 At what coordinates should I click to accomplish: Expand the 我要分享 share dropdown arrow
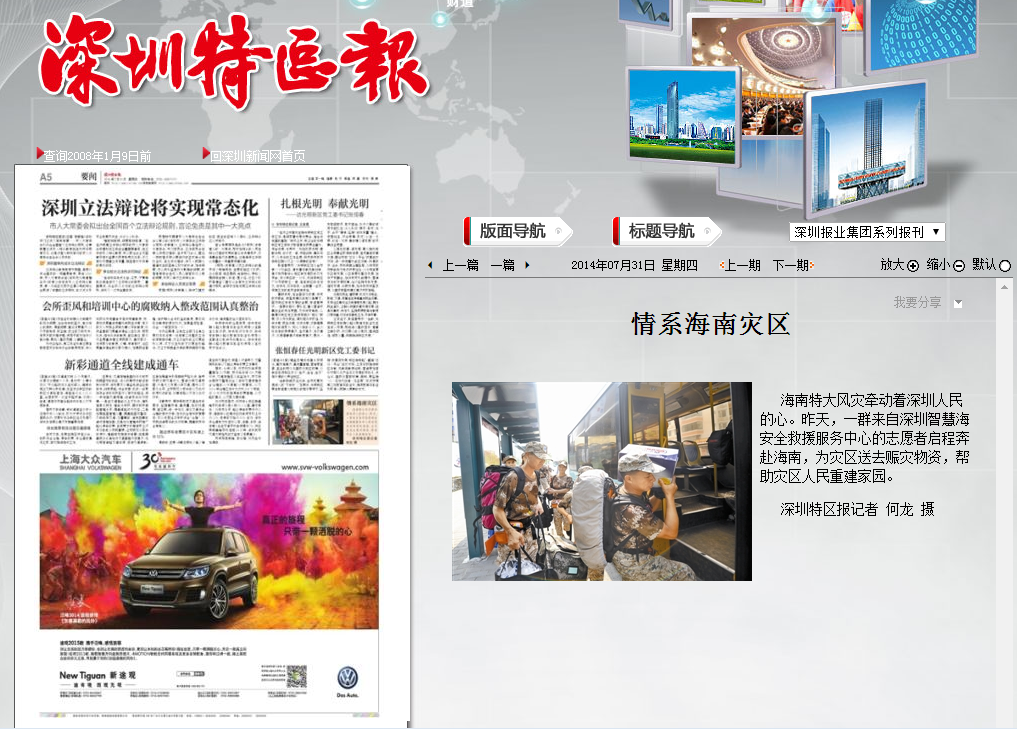tap(958, 303)
